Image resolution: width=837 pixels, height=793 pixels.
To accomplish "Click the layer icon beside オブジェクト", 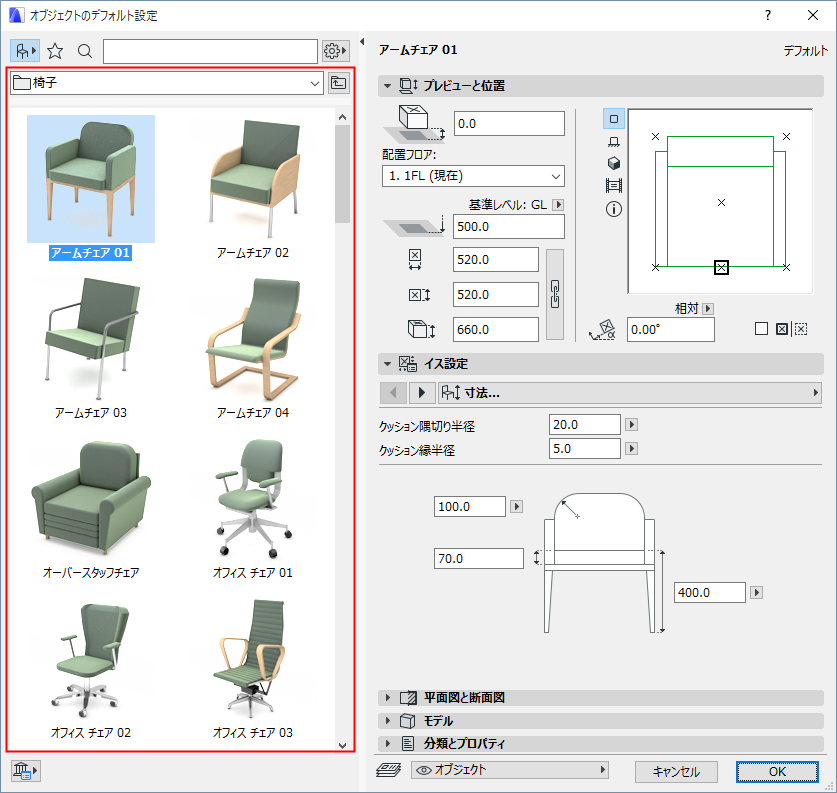I will [389, 770].
